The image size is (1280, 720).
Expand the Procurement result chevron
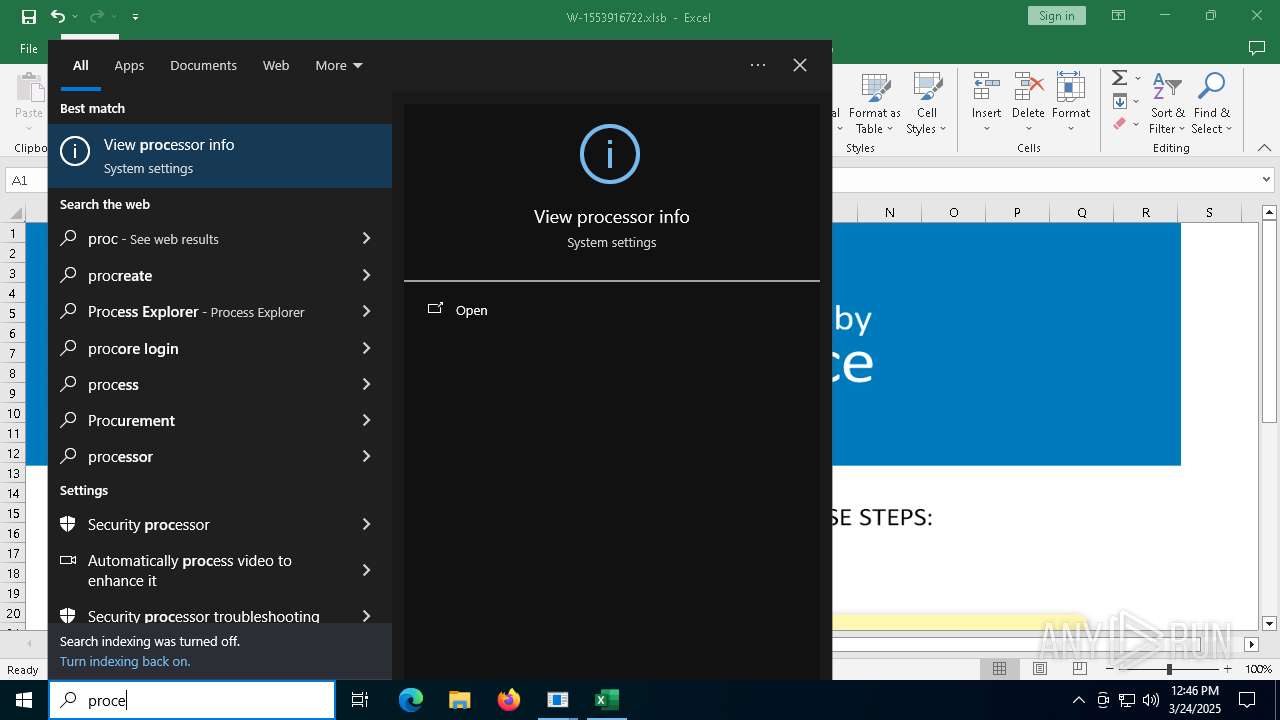click(x=366, y=420)
